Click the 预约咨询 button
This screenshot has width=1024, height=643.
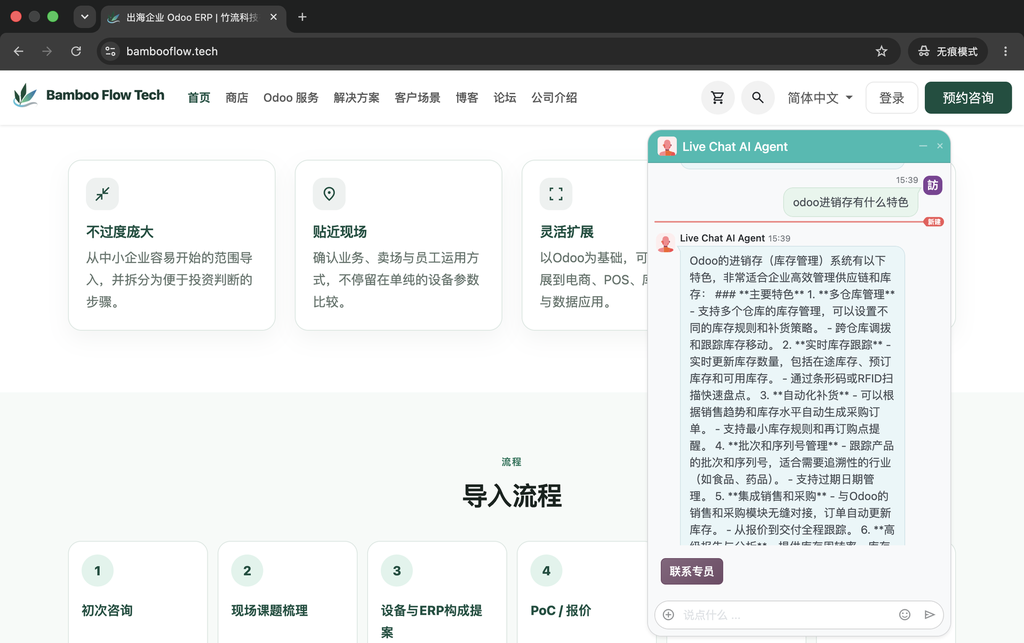[x=968, y=98]
